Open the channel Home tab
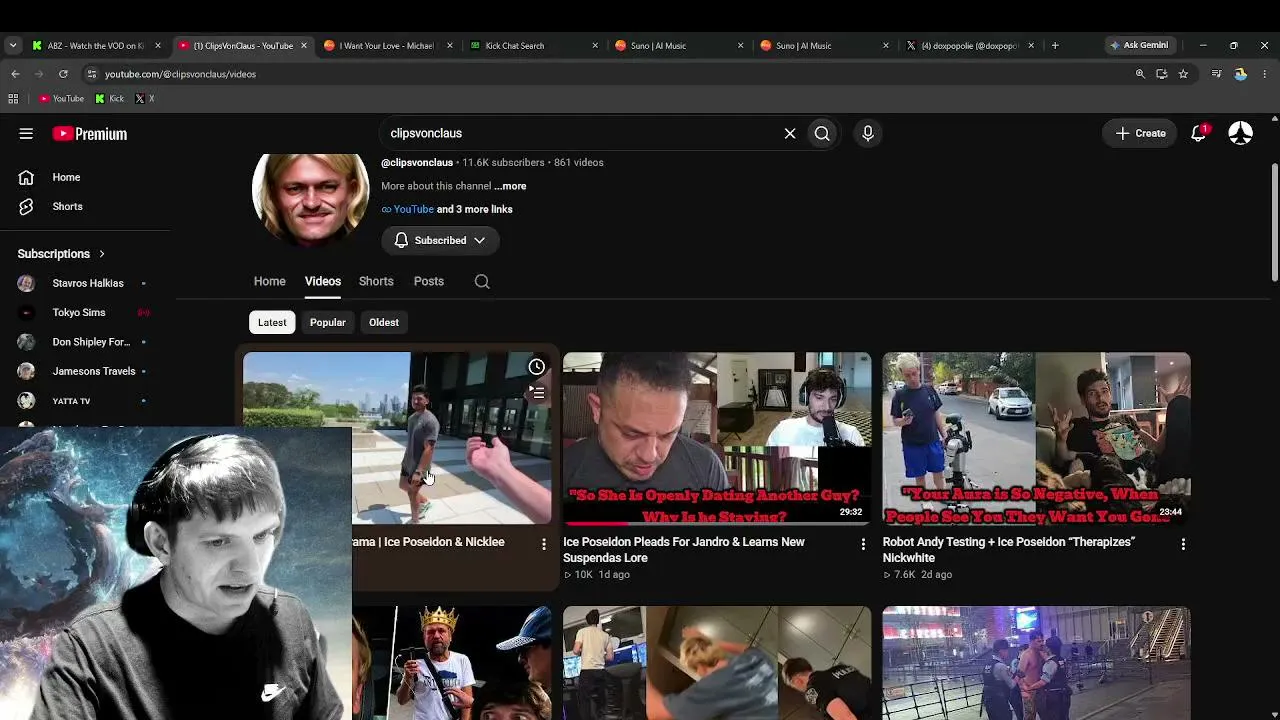This screenshot has height=720, width=1280. tap(270, 281)
